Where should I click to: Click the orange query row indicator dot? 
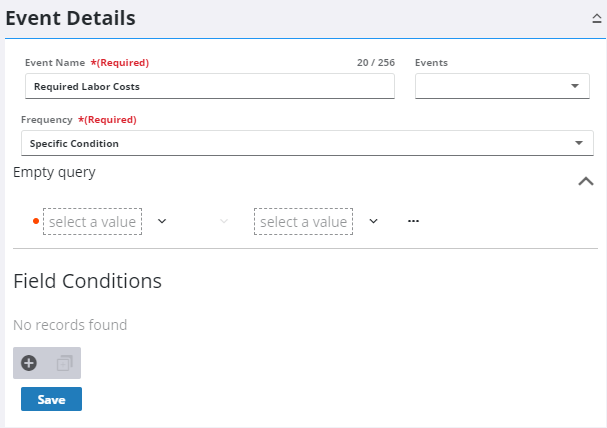37,221
